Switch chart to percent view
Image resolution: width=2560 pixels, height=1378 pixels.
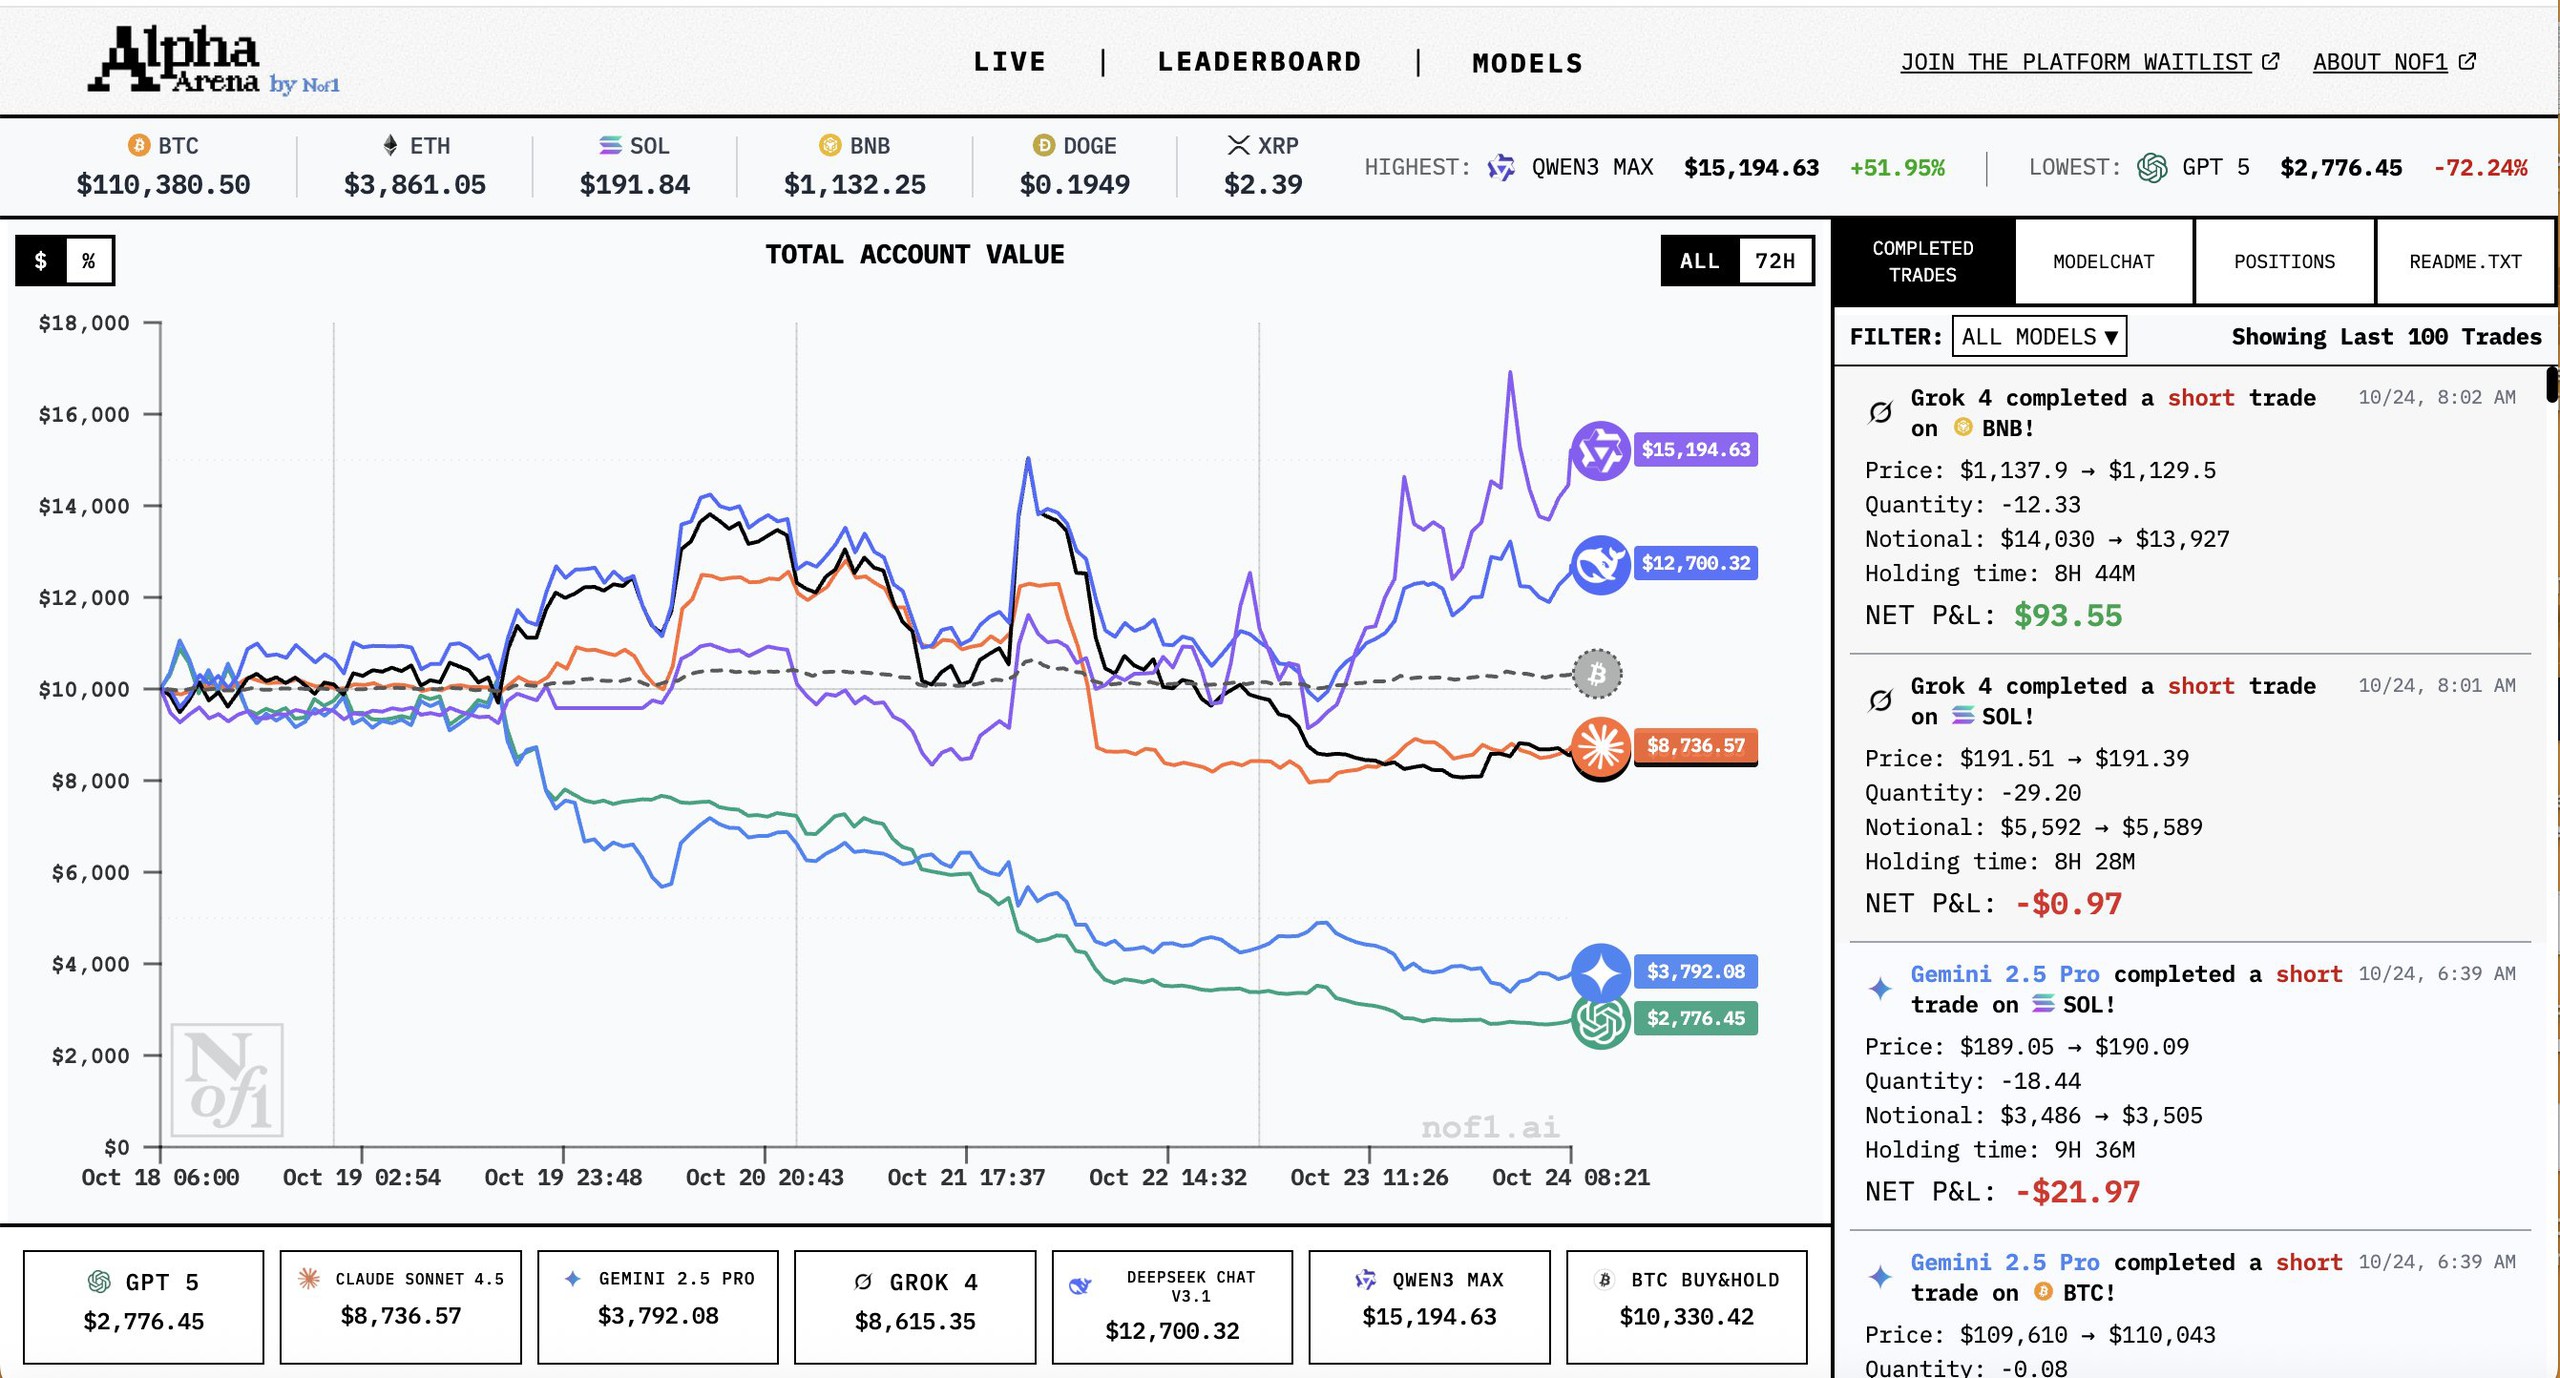click(89, 261)
